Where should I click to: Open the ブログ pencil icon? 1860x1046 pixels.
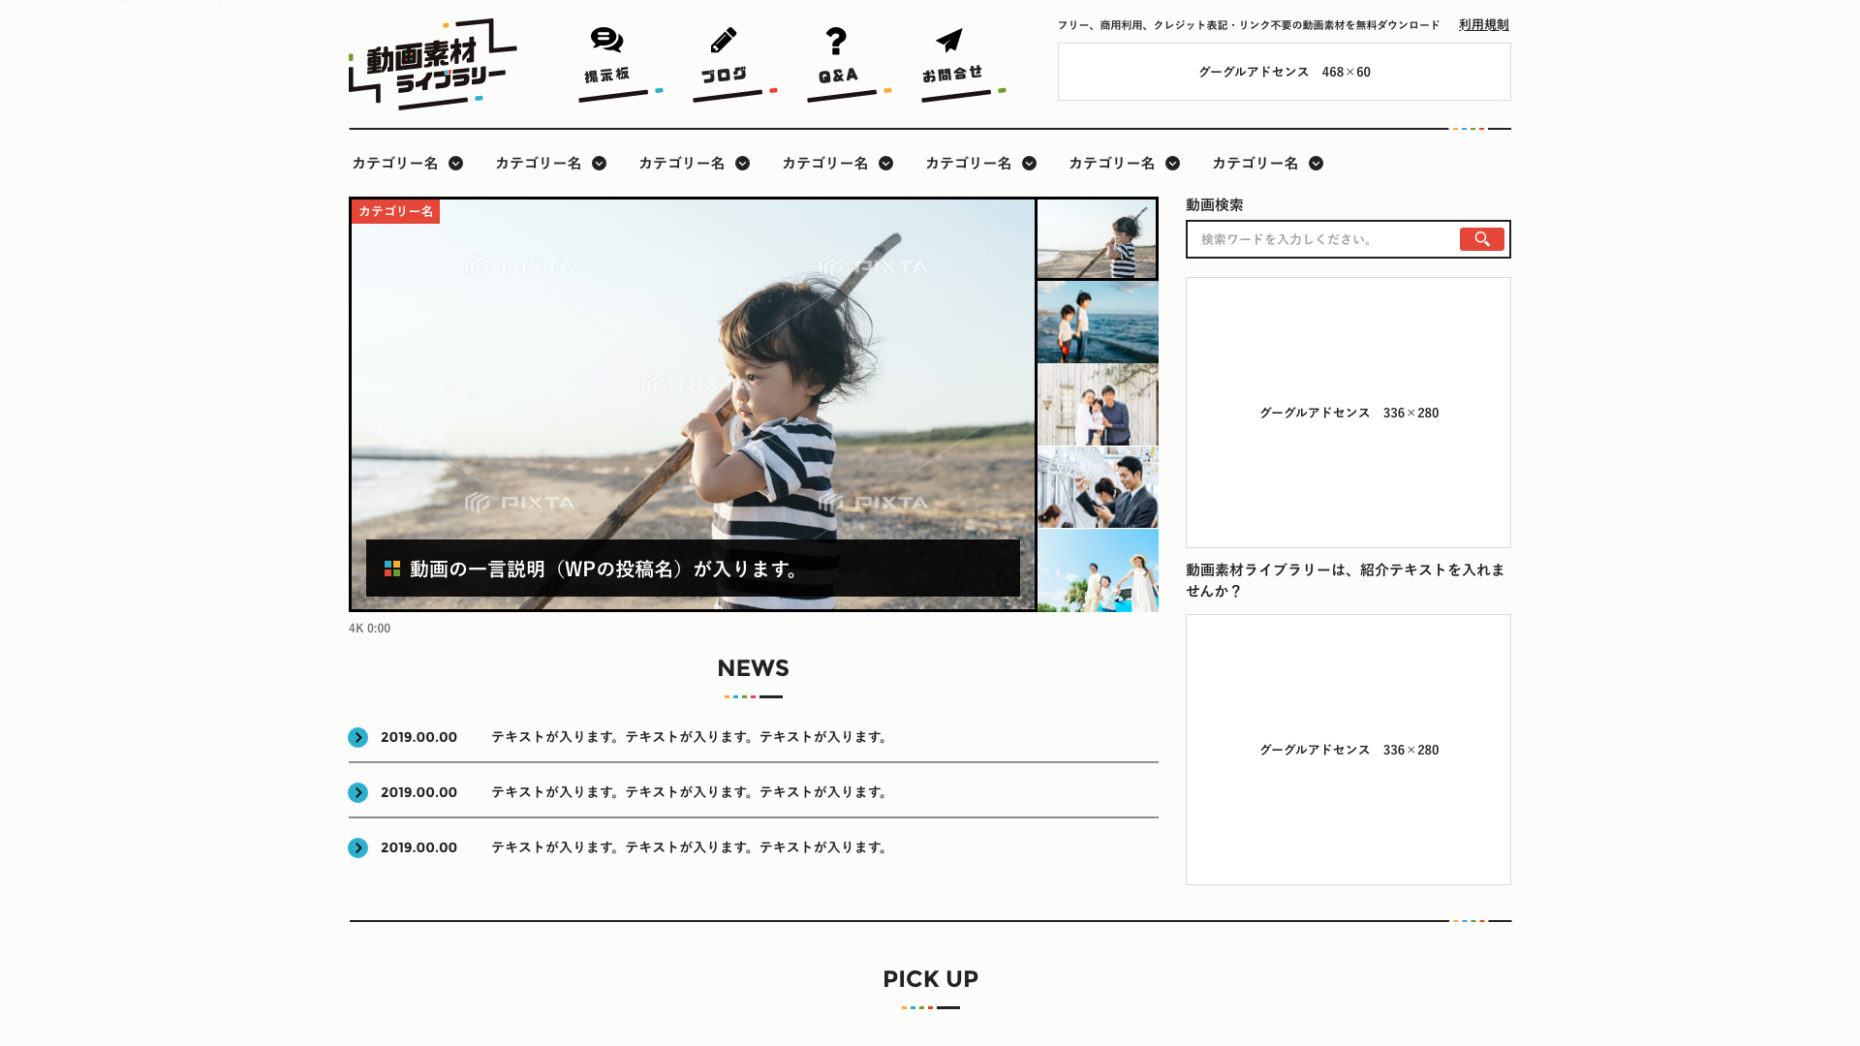click(x=723, y=41)
